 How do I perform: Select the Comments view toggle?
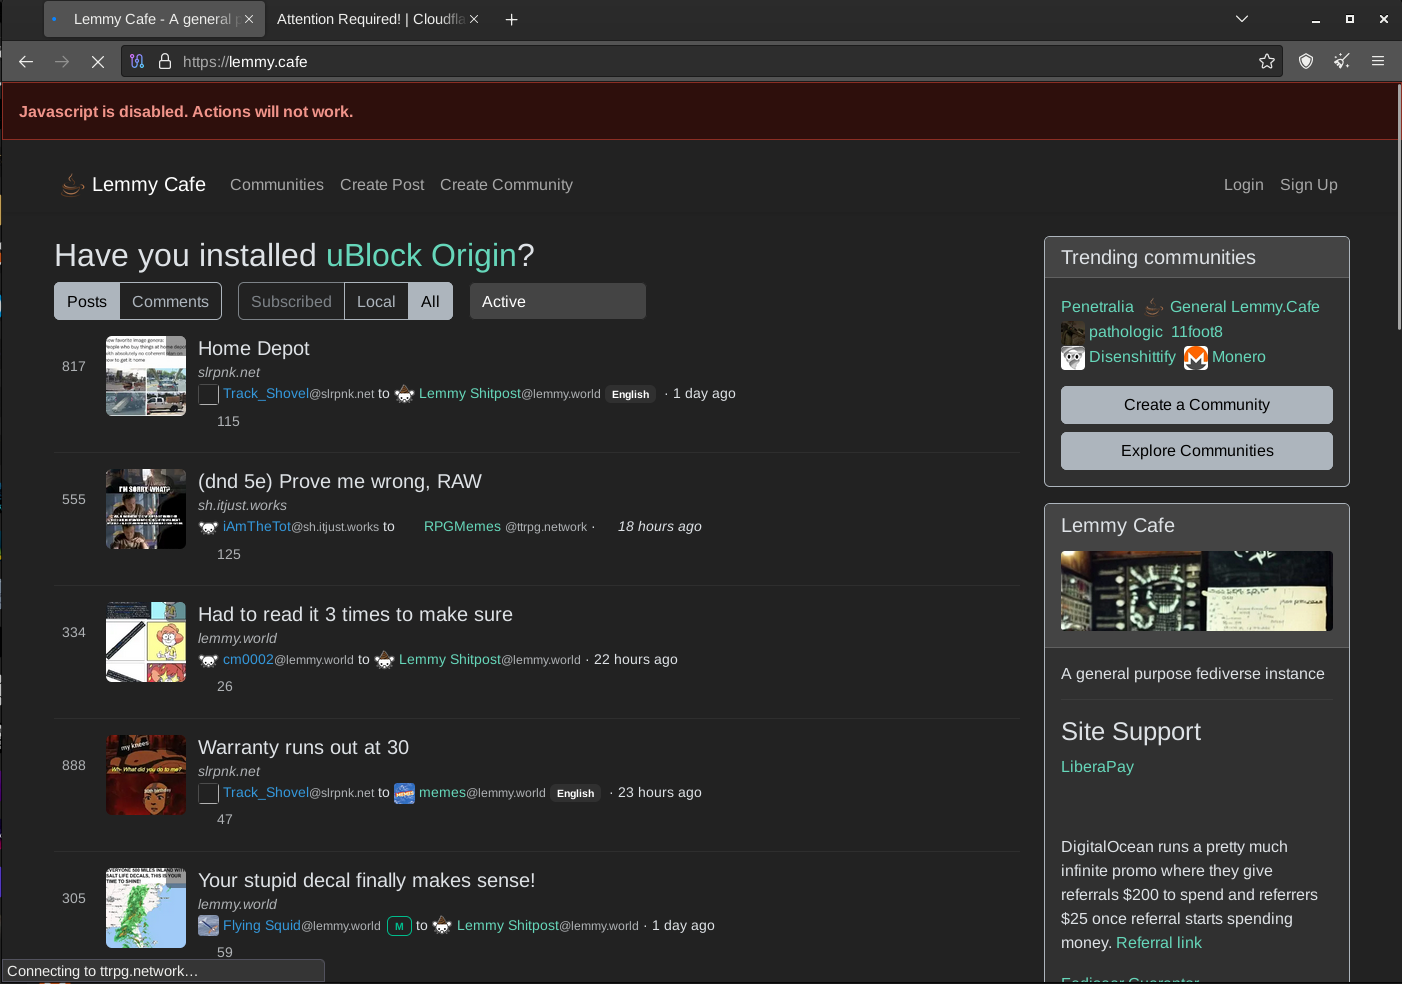(x=170, y=301)
